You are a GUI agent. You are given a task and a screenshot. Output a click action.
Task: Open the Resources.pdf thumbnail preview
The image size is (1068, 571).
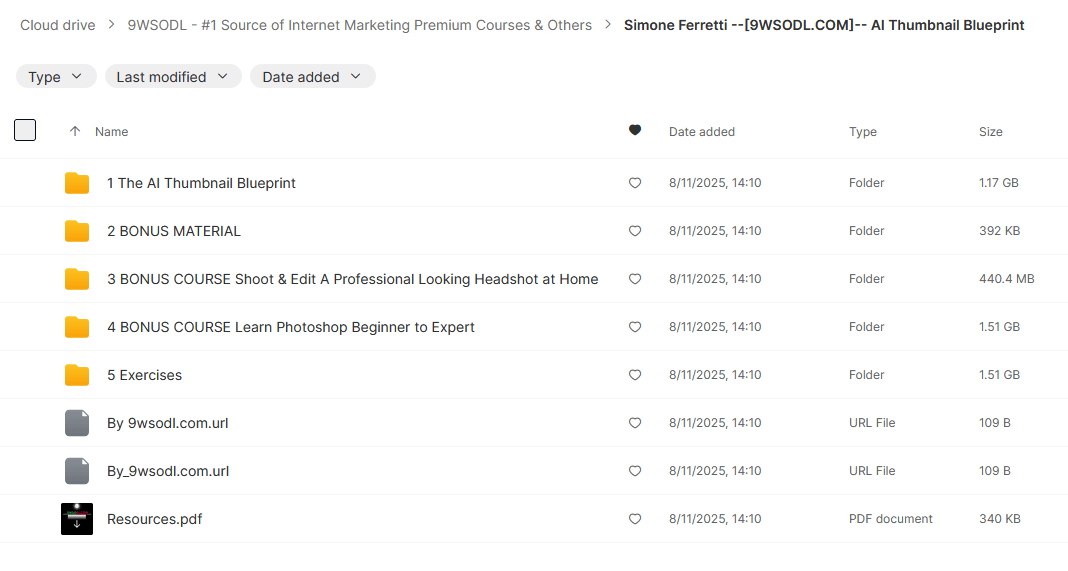pos(77,519)
